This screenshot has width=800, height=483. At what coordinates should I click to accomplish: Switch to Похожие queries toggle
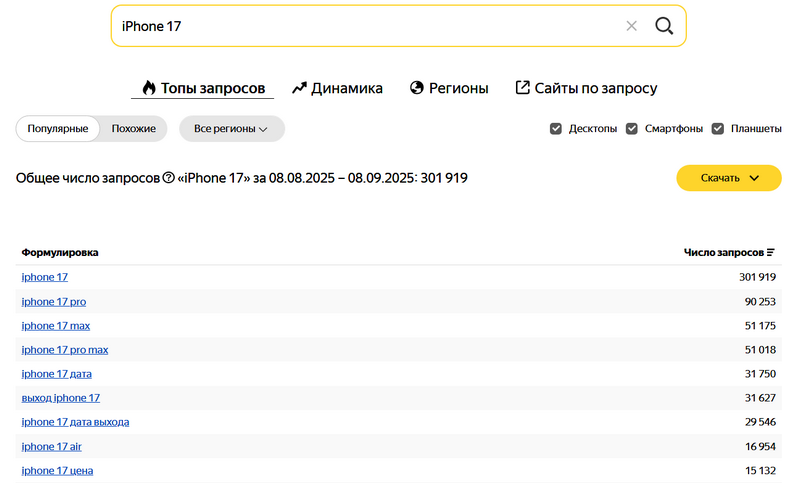point(134,129)
